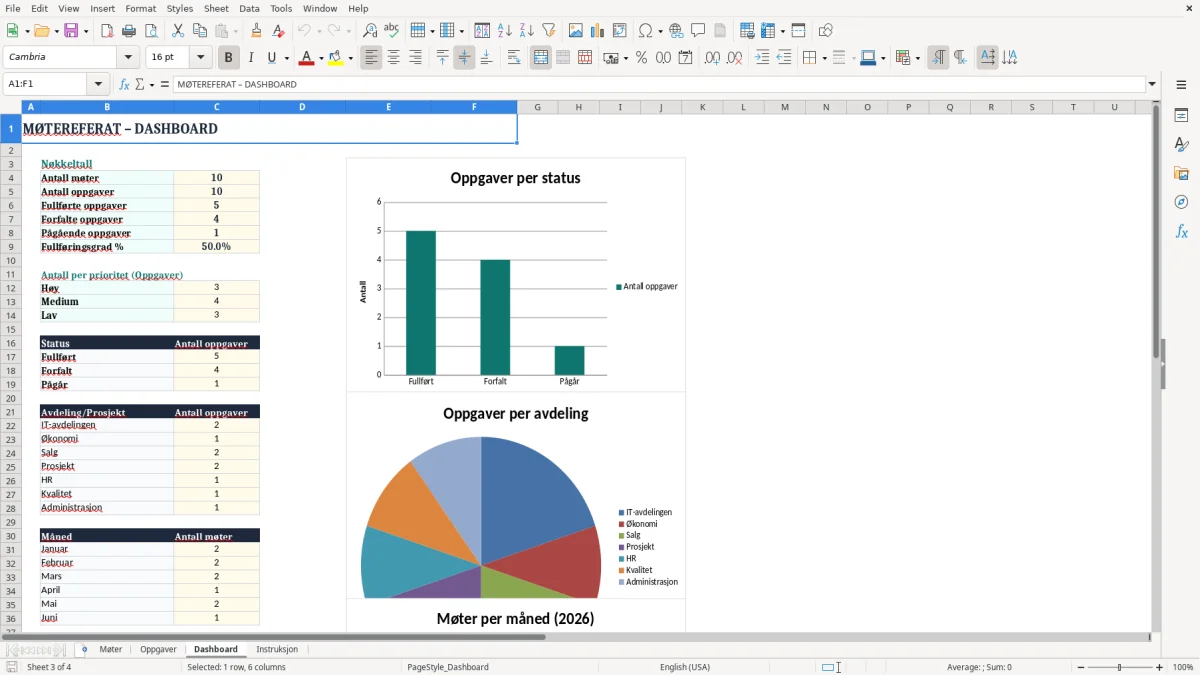The height and width of the screenshot is (675, 1200).
Task: Click the 100% zoom level
Action: (1183, 667)
